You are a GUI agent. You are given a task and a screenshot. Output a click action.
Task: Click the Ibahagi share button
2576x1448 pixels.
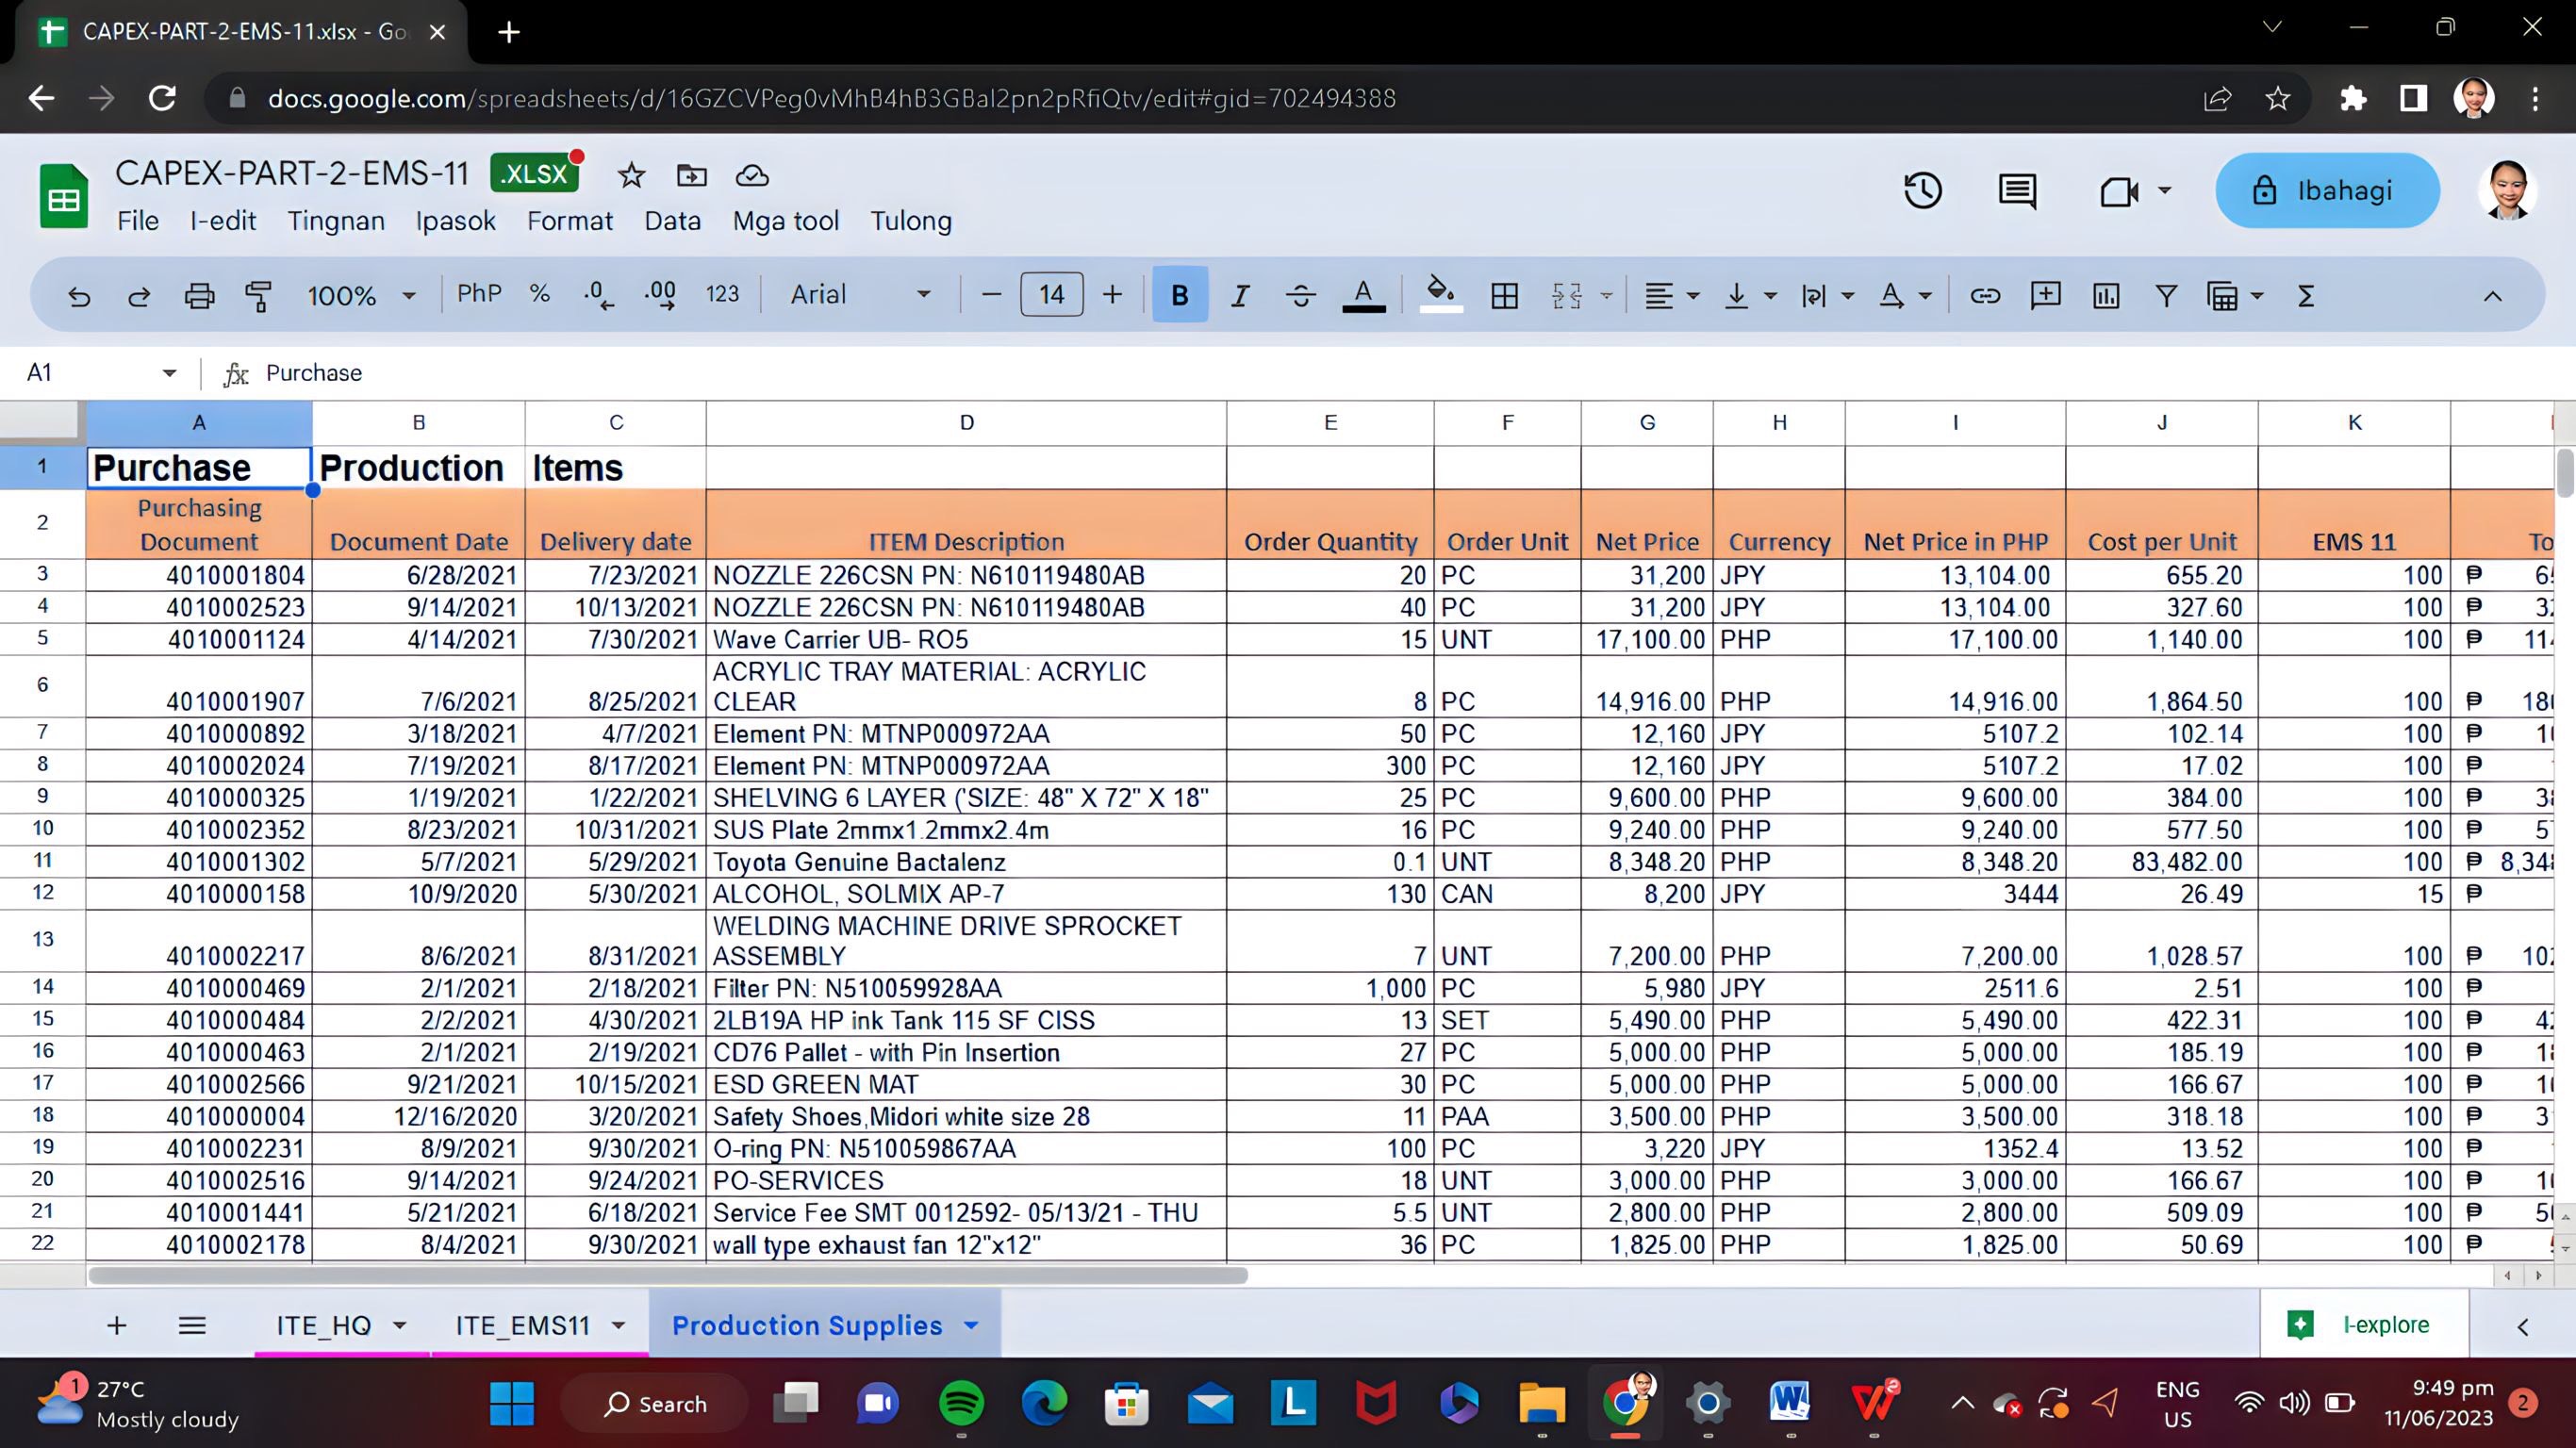[x=2327, y=190]
